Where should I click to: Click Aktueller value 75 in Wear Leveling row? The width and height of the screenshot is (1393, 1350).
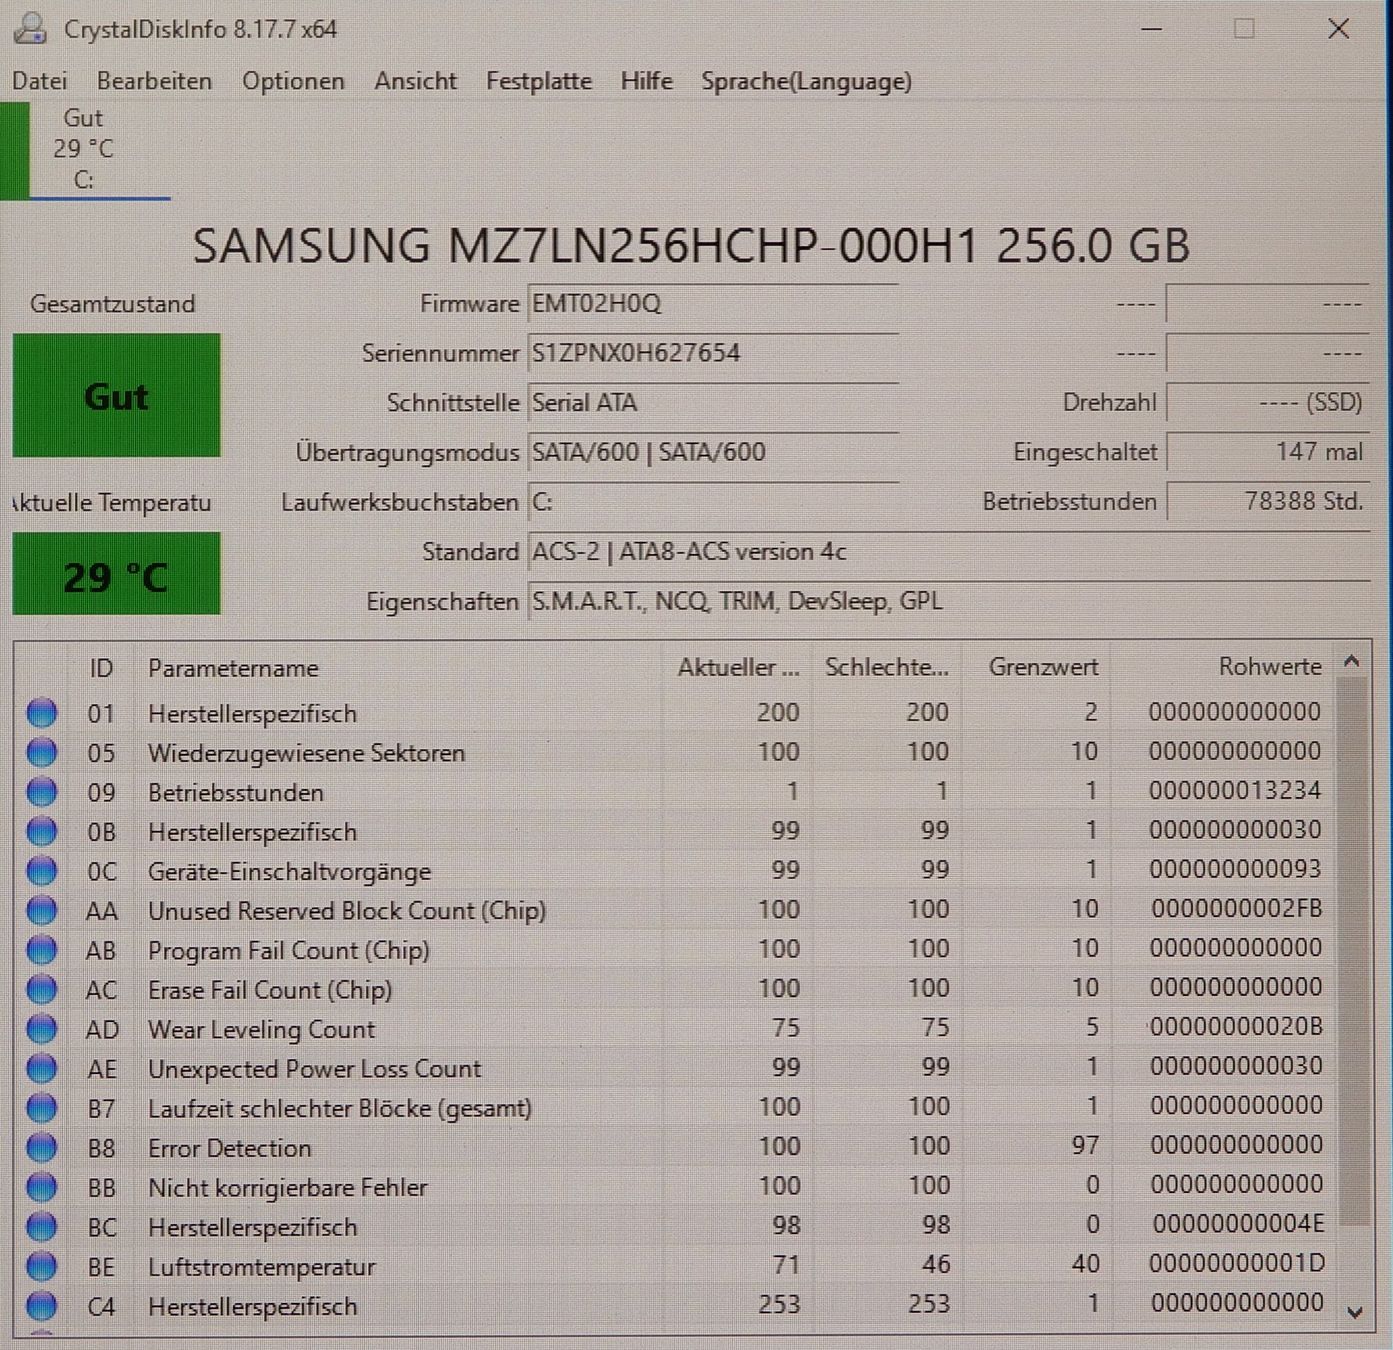[785, 1028]
